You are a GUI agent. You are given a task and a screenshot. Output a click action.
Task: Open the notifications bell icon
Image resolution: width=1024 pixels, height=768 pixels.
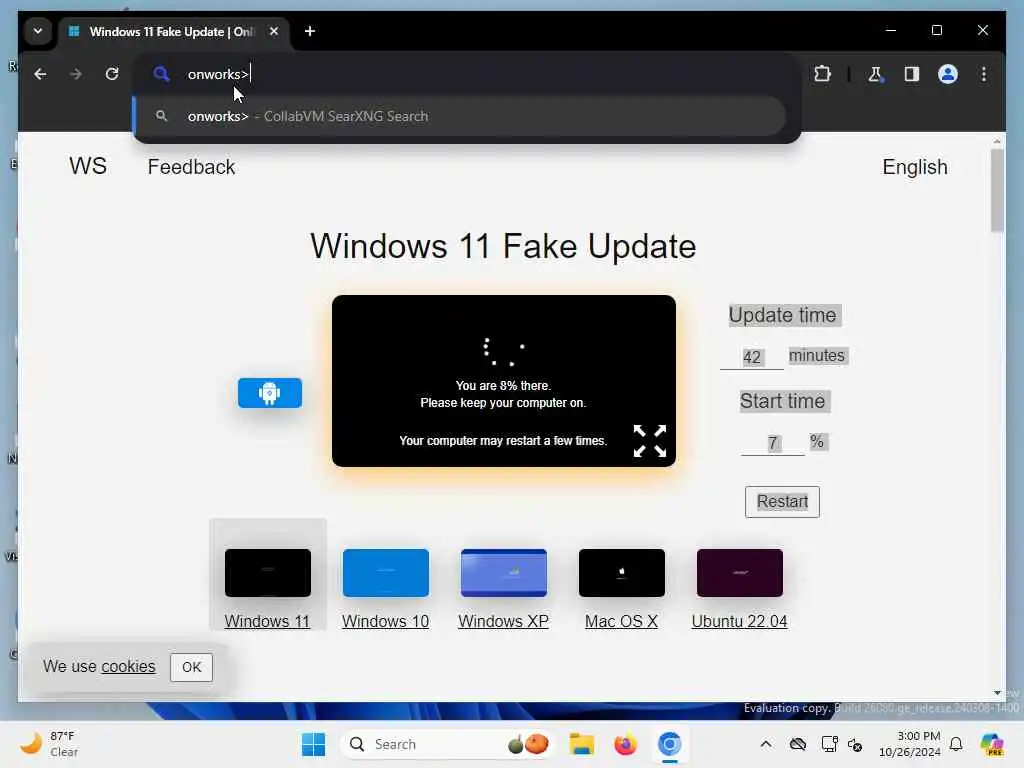pos(956,744)
